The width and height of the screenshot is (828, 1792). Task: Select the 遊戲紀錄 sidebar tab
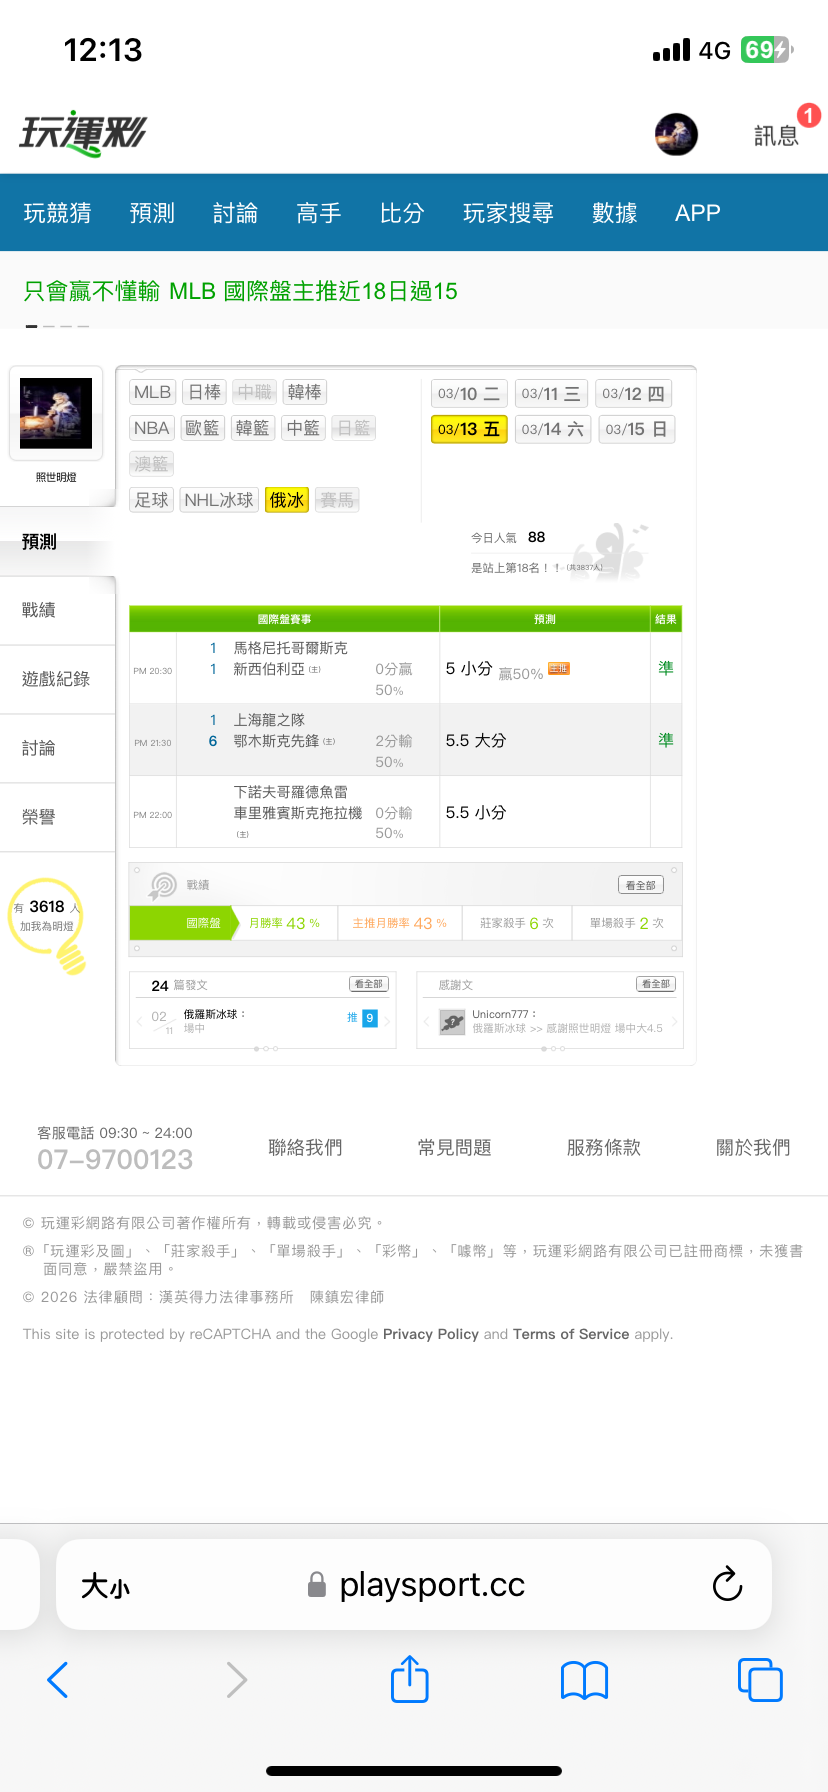(x=58, y=679)
